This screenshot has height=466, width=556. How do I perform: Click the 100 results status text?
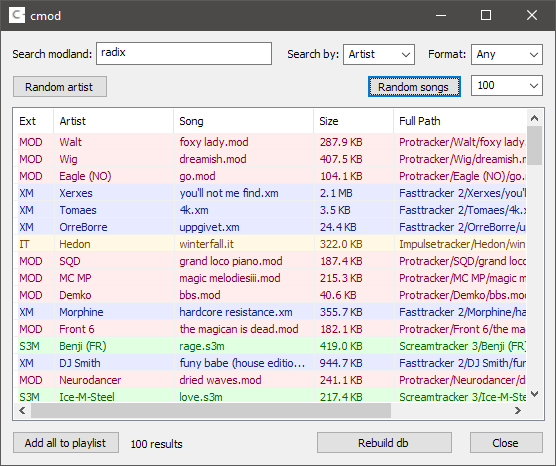[156, 444]
